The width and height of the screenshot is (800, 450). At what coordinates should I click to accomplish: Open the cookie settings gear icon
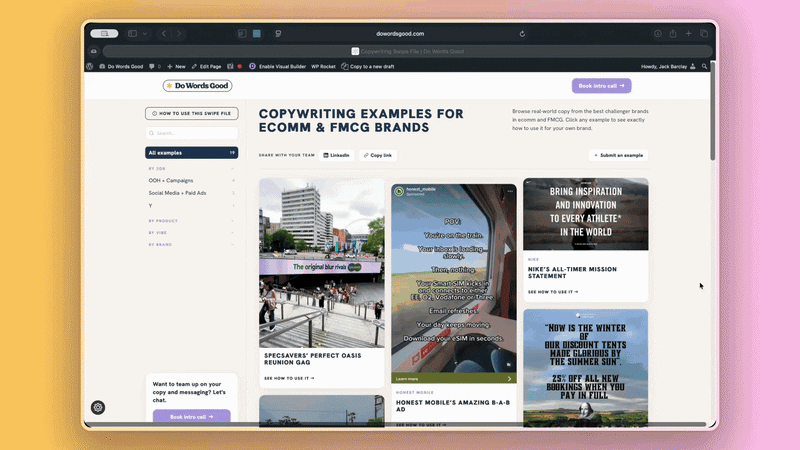pyautogui.click(x=97, y=407)
